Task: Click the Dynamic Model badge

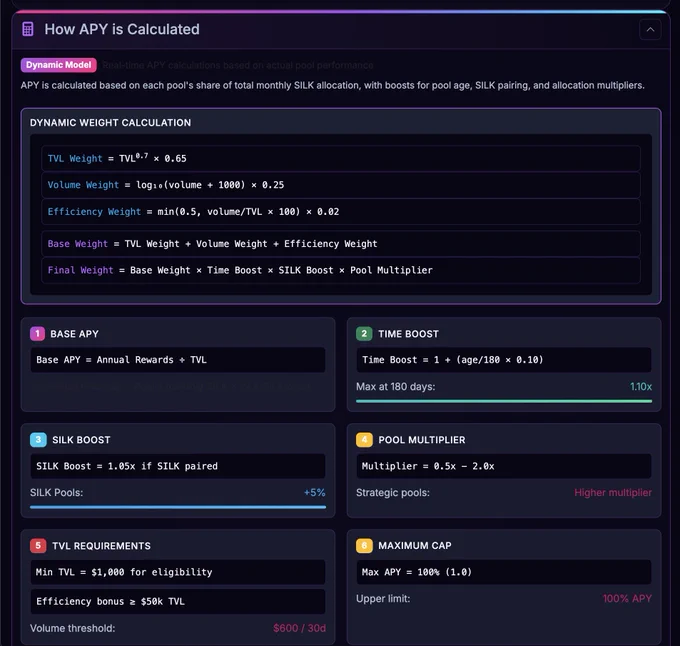Action: click(x=59, y=65)
